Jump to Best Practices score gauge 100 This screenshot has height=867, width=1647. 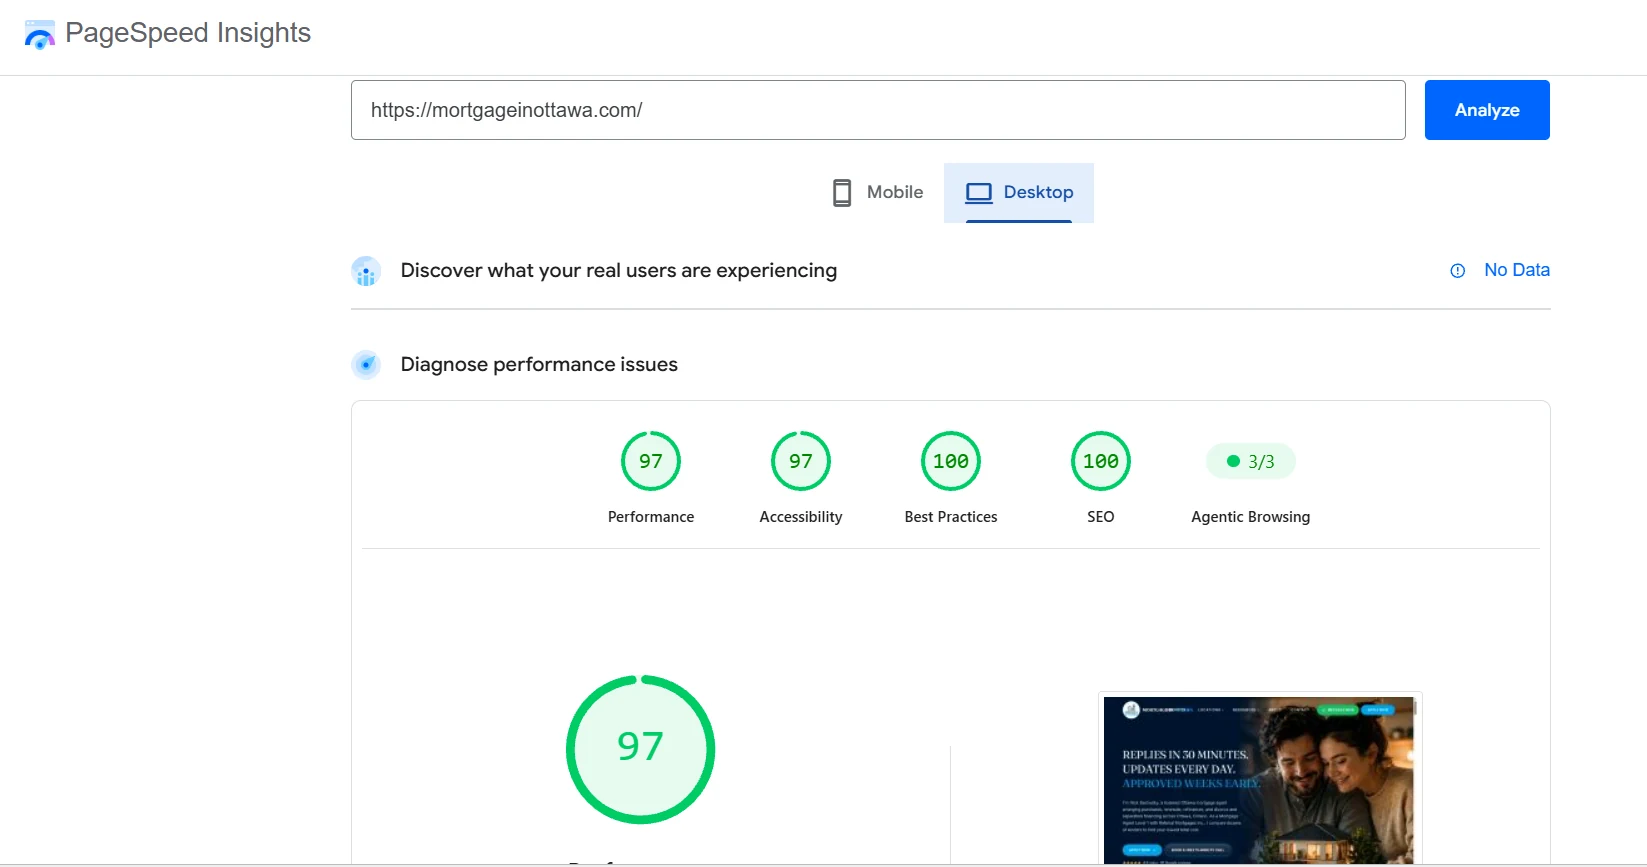pyautogui.click(x=951, y=461)
